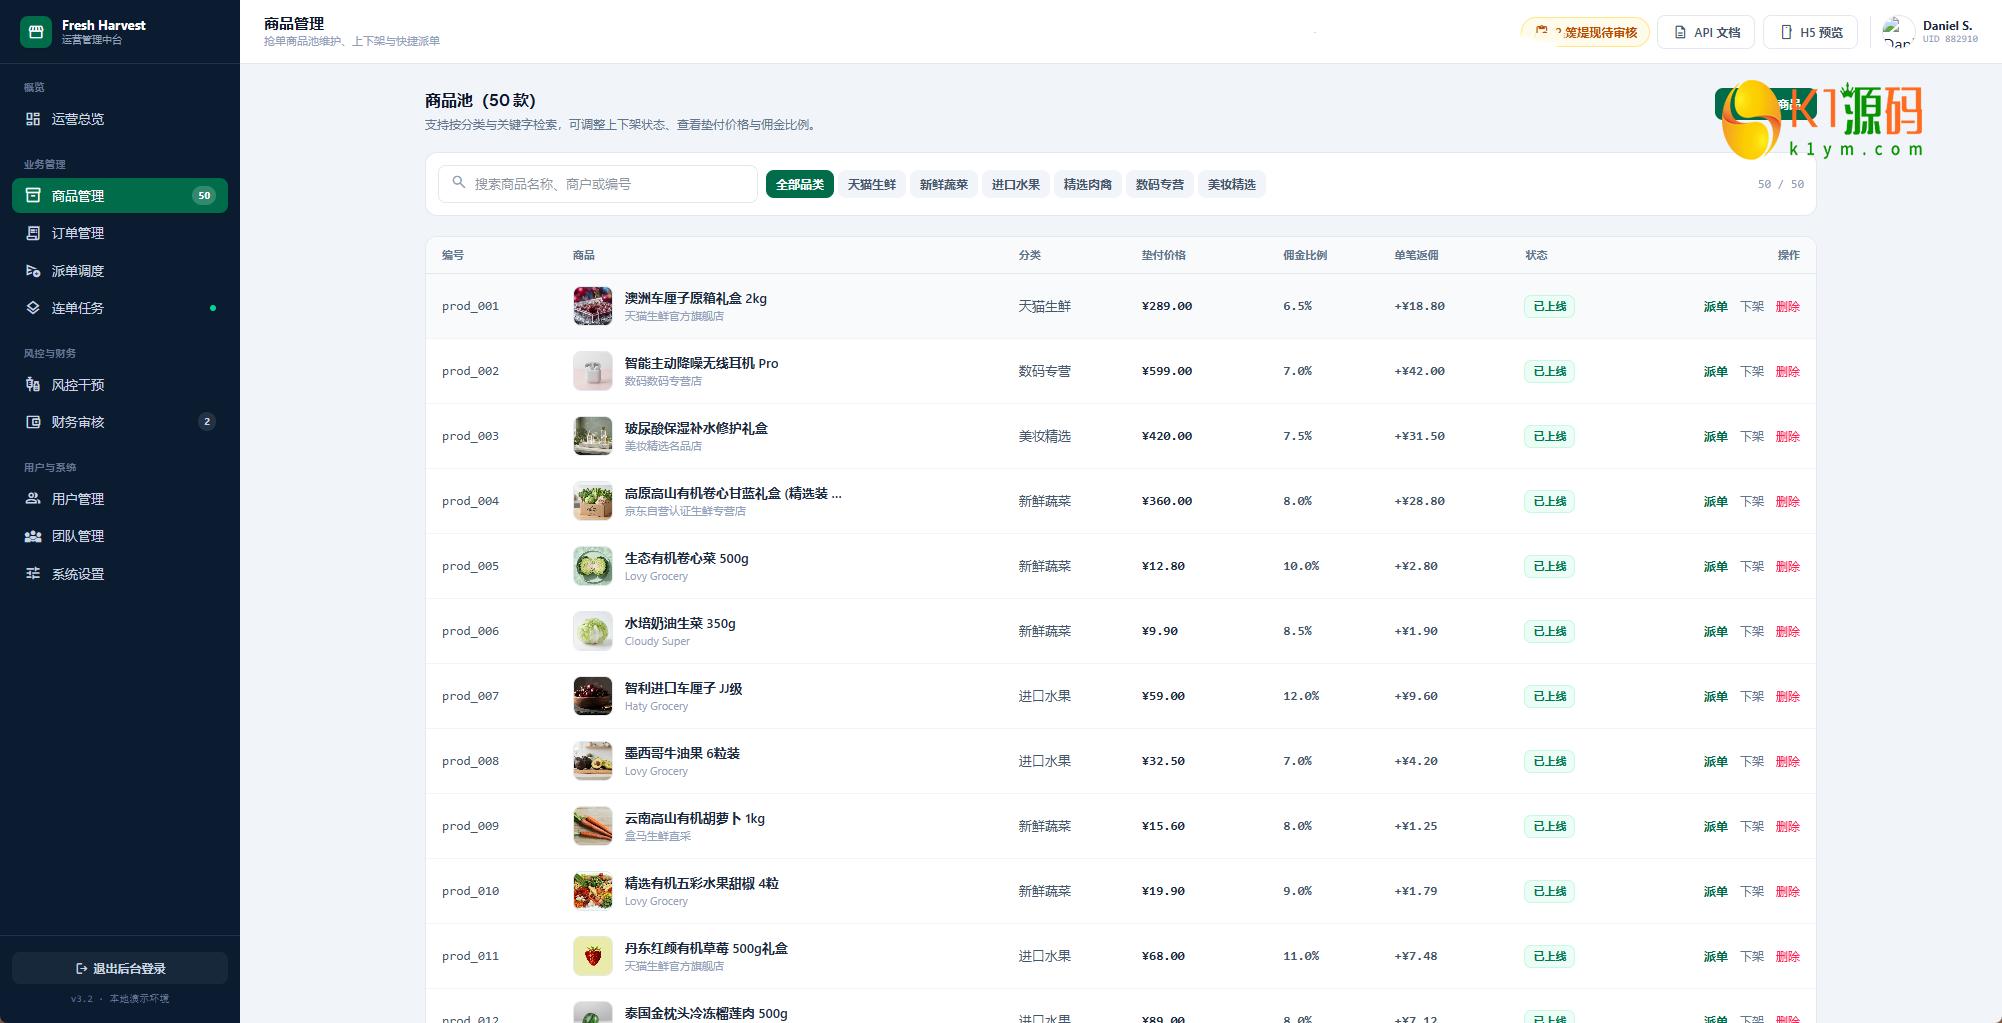This screenshot has width=2002, height=1023.
Task: Open 运营总览 dashboard icon in sidebar
Action: (x=33, y=119)
